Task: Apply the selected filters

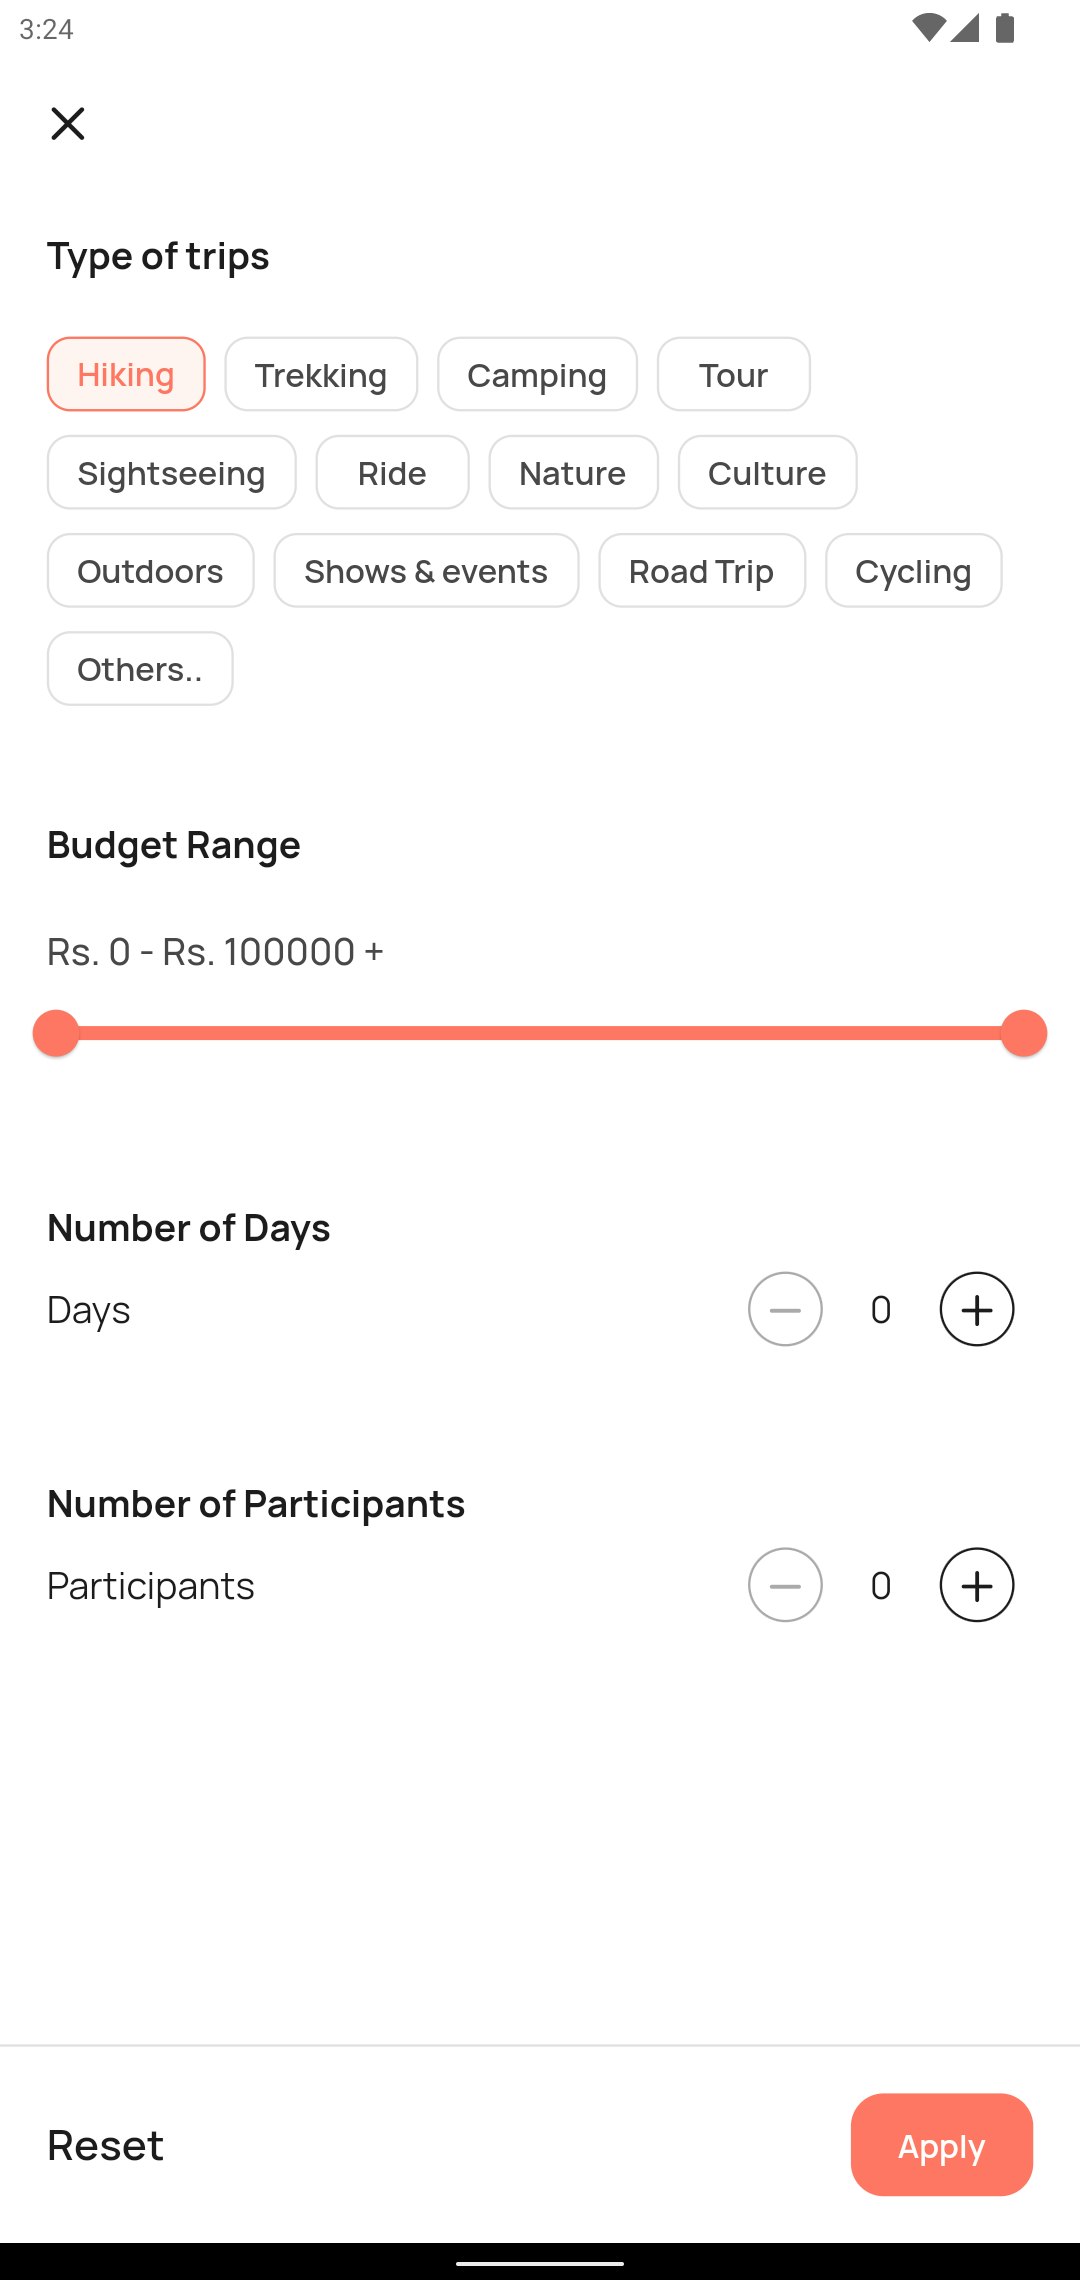Action: [942, 2145]
